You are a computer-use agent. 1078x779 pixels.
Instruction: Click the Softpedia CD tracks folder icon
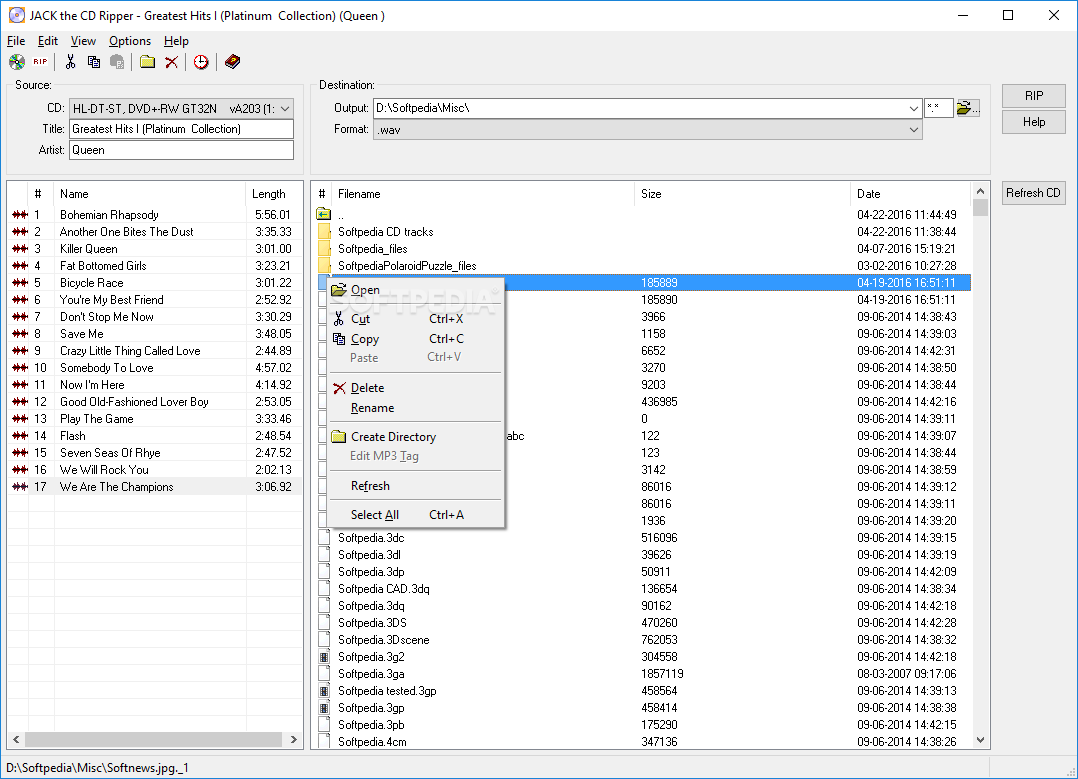coord(324,232)
